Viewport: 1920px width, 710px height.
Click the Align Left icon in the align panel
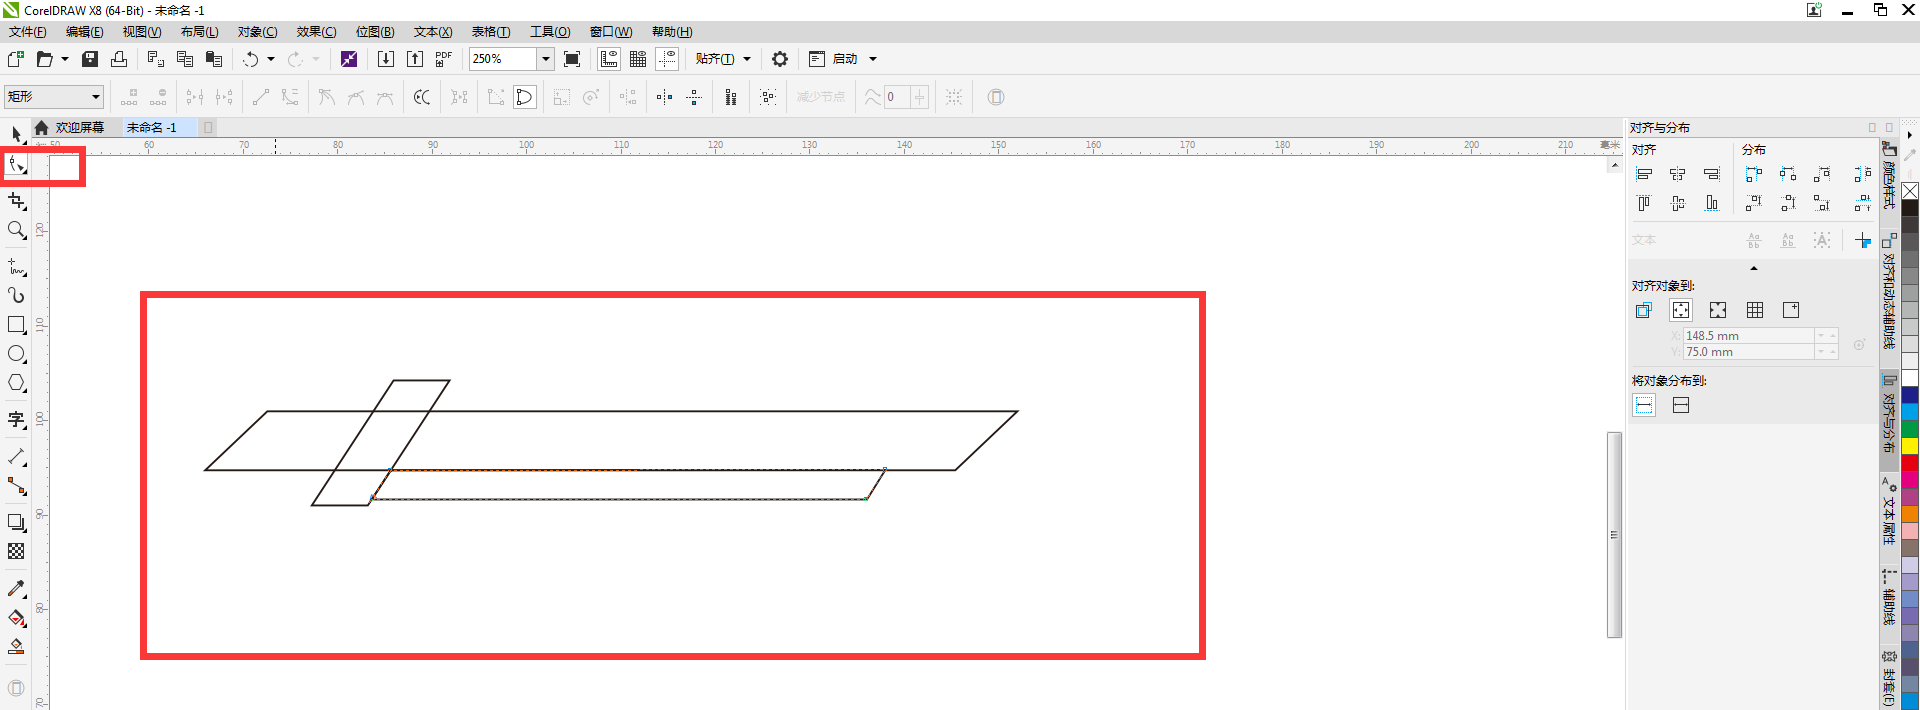click(1644, 174)
